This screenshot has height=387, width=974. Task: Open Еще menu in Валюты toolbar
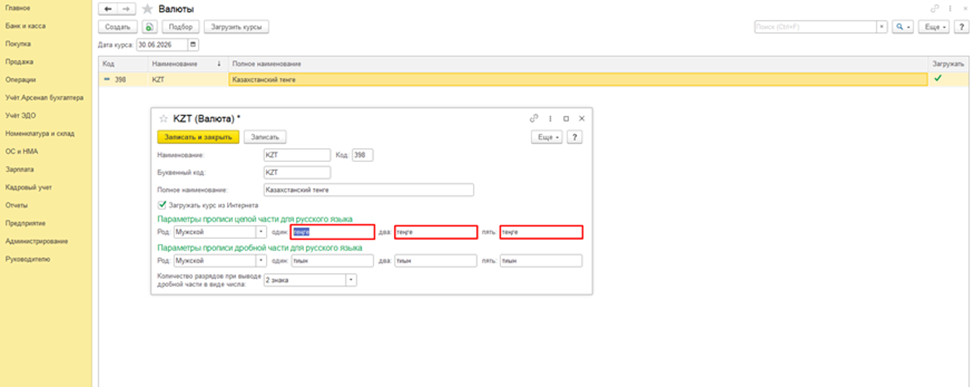click(x=934, y=27)
